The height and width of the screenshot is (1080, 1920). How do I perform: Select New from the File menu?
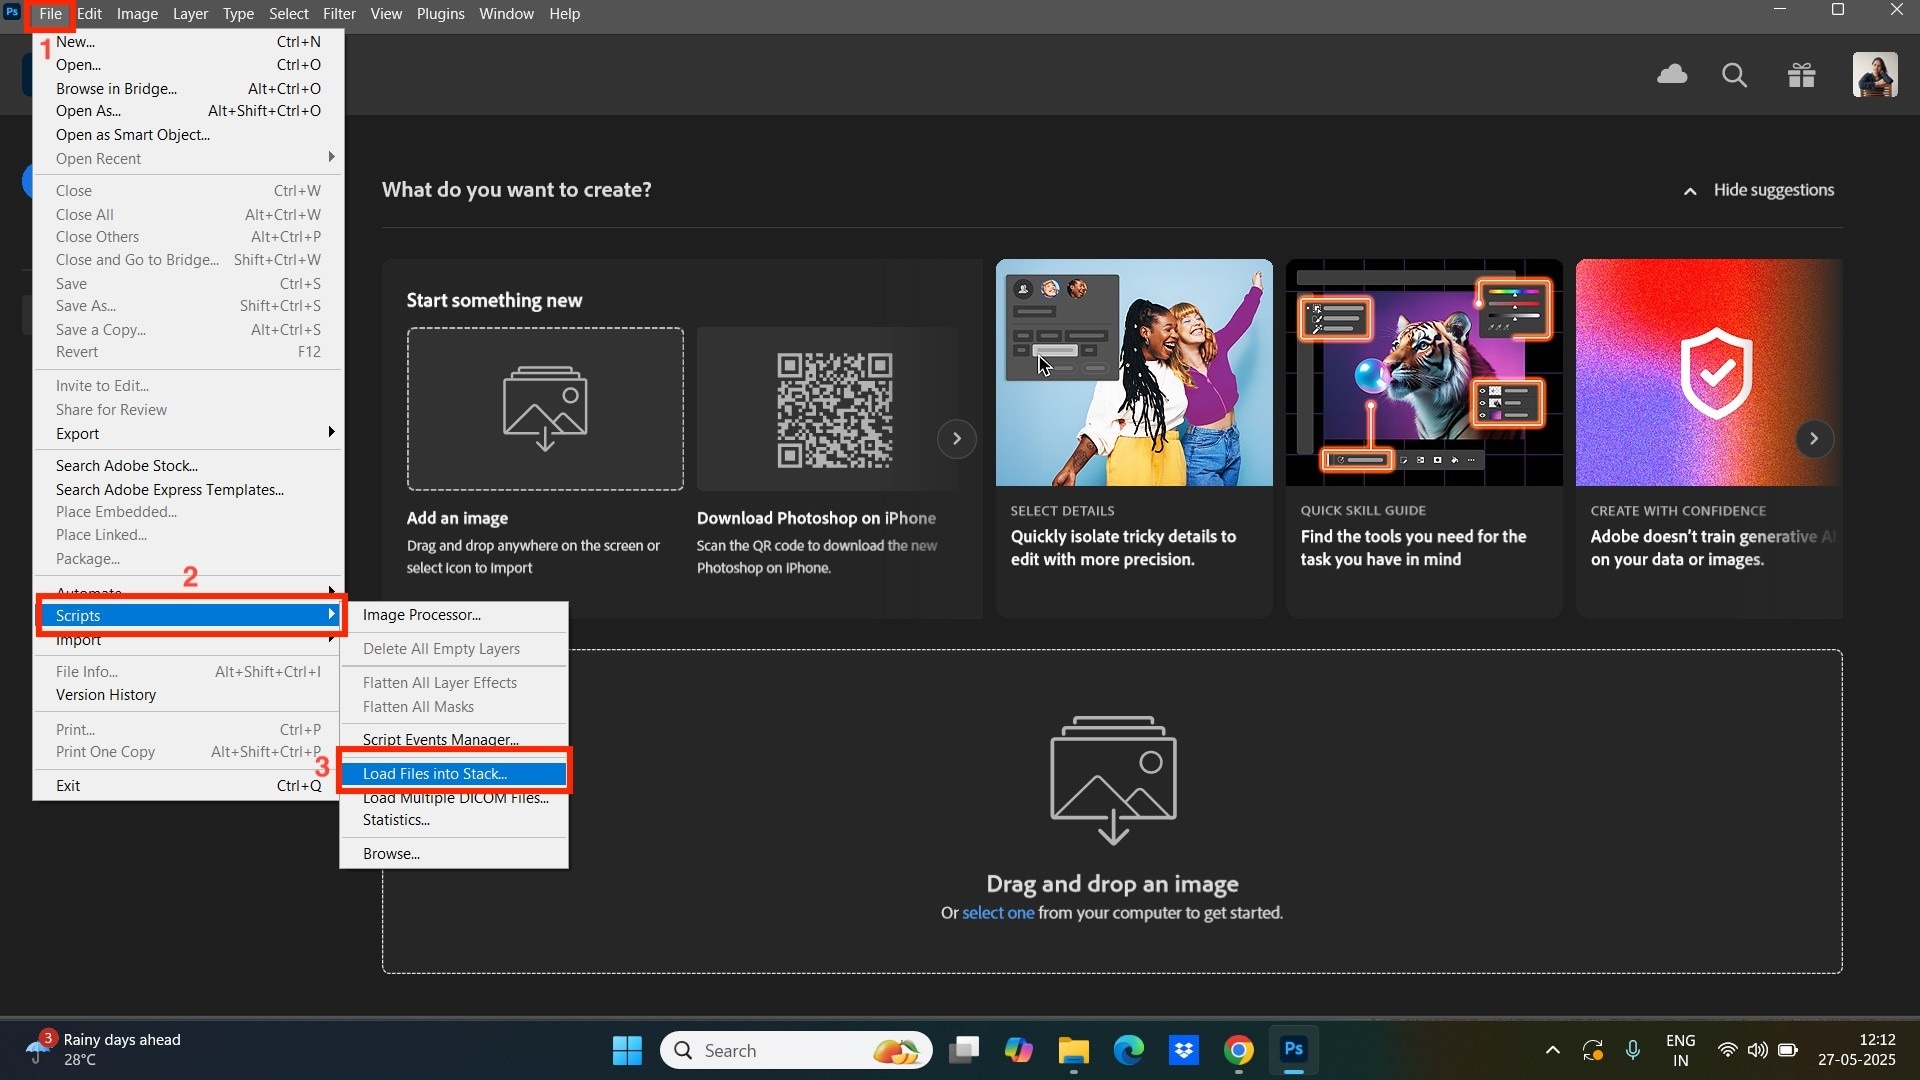click(x=190, y=42)
